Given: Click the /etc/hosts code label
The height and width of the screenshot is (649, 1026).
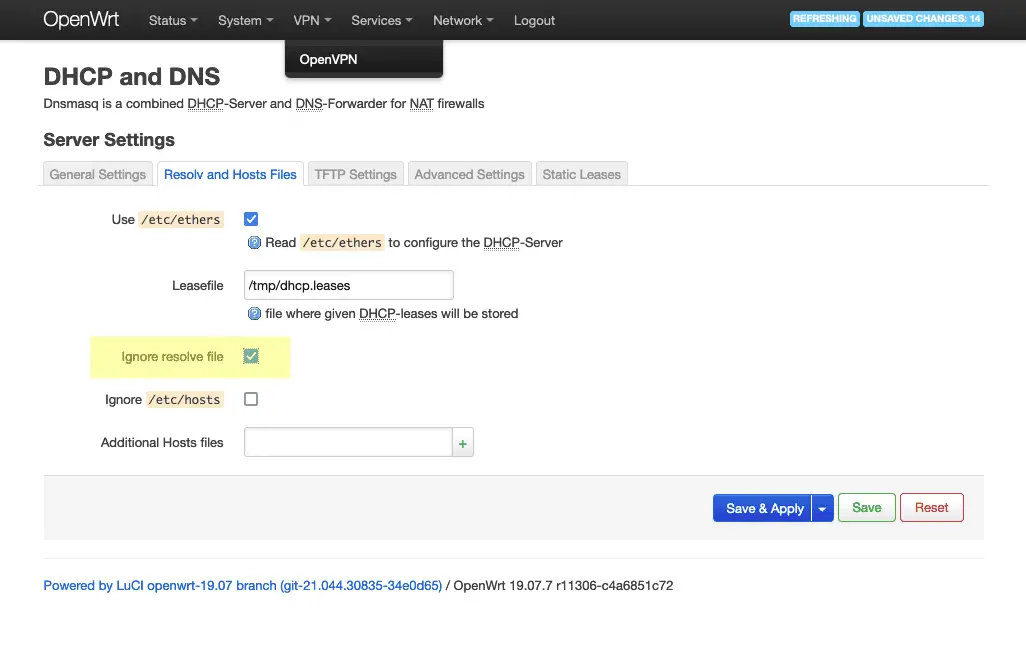Looking at the screenshot, I should 185,400.
